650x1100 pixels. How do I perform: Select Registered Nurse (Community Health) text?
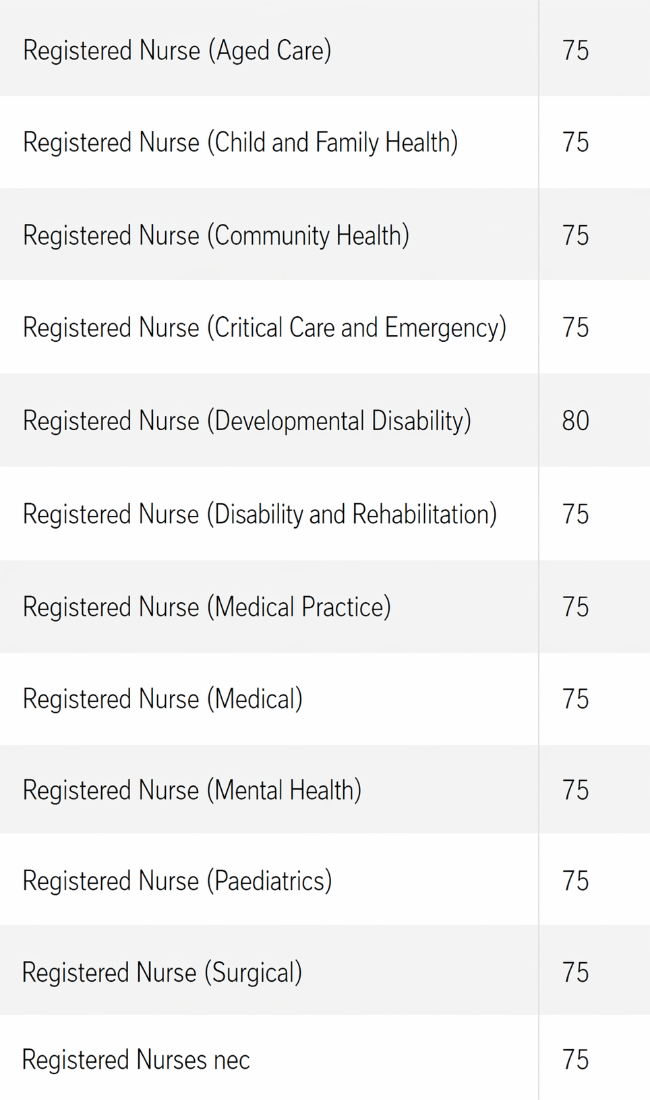click(x=216, y=236)
